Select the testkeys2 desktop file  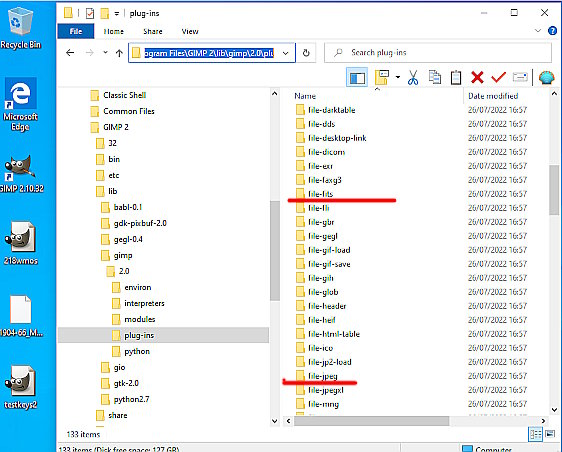20,387
